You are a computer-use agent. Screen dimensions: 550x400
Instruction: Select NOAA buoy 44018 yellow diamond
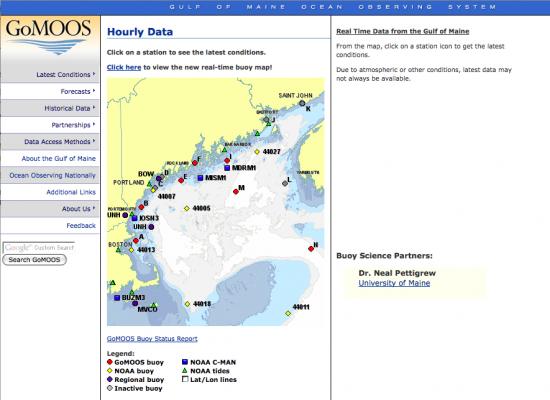187,304
